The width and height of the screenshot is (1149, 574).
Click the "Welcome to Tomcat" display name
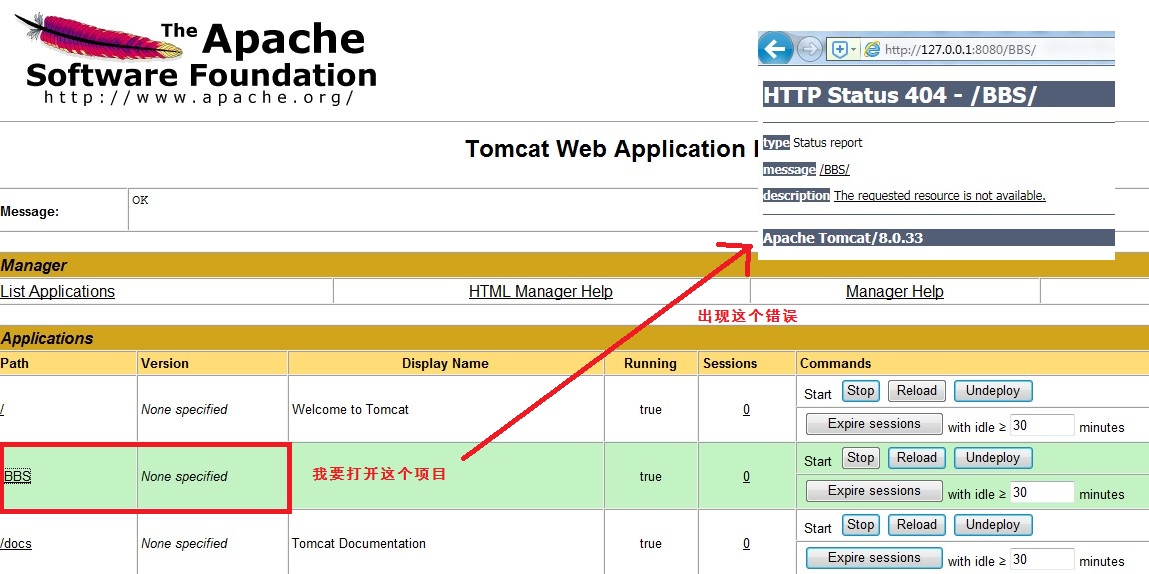(x=350, y=409)
